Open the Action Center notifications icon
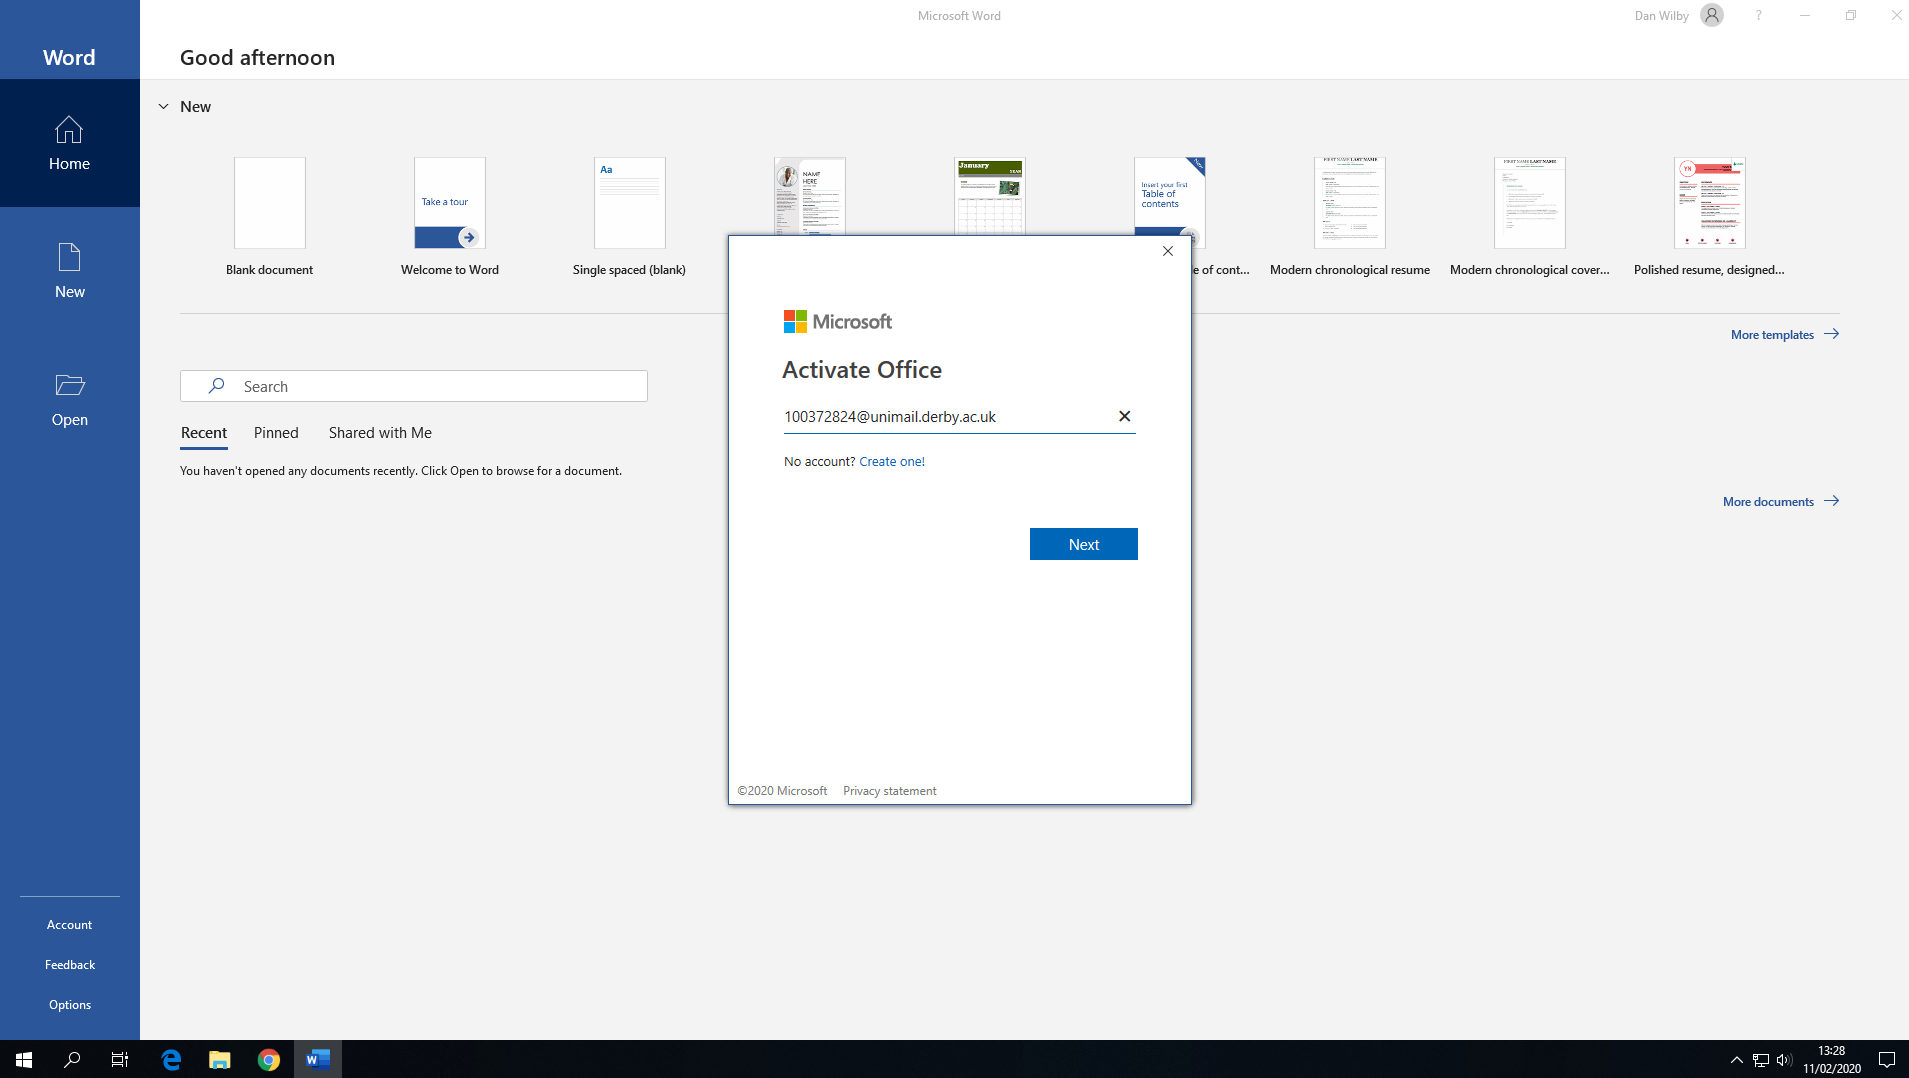The image size is (1909, 1078). point(1886,1060)
